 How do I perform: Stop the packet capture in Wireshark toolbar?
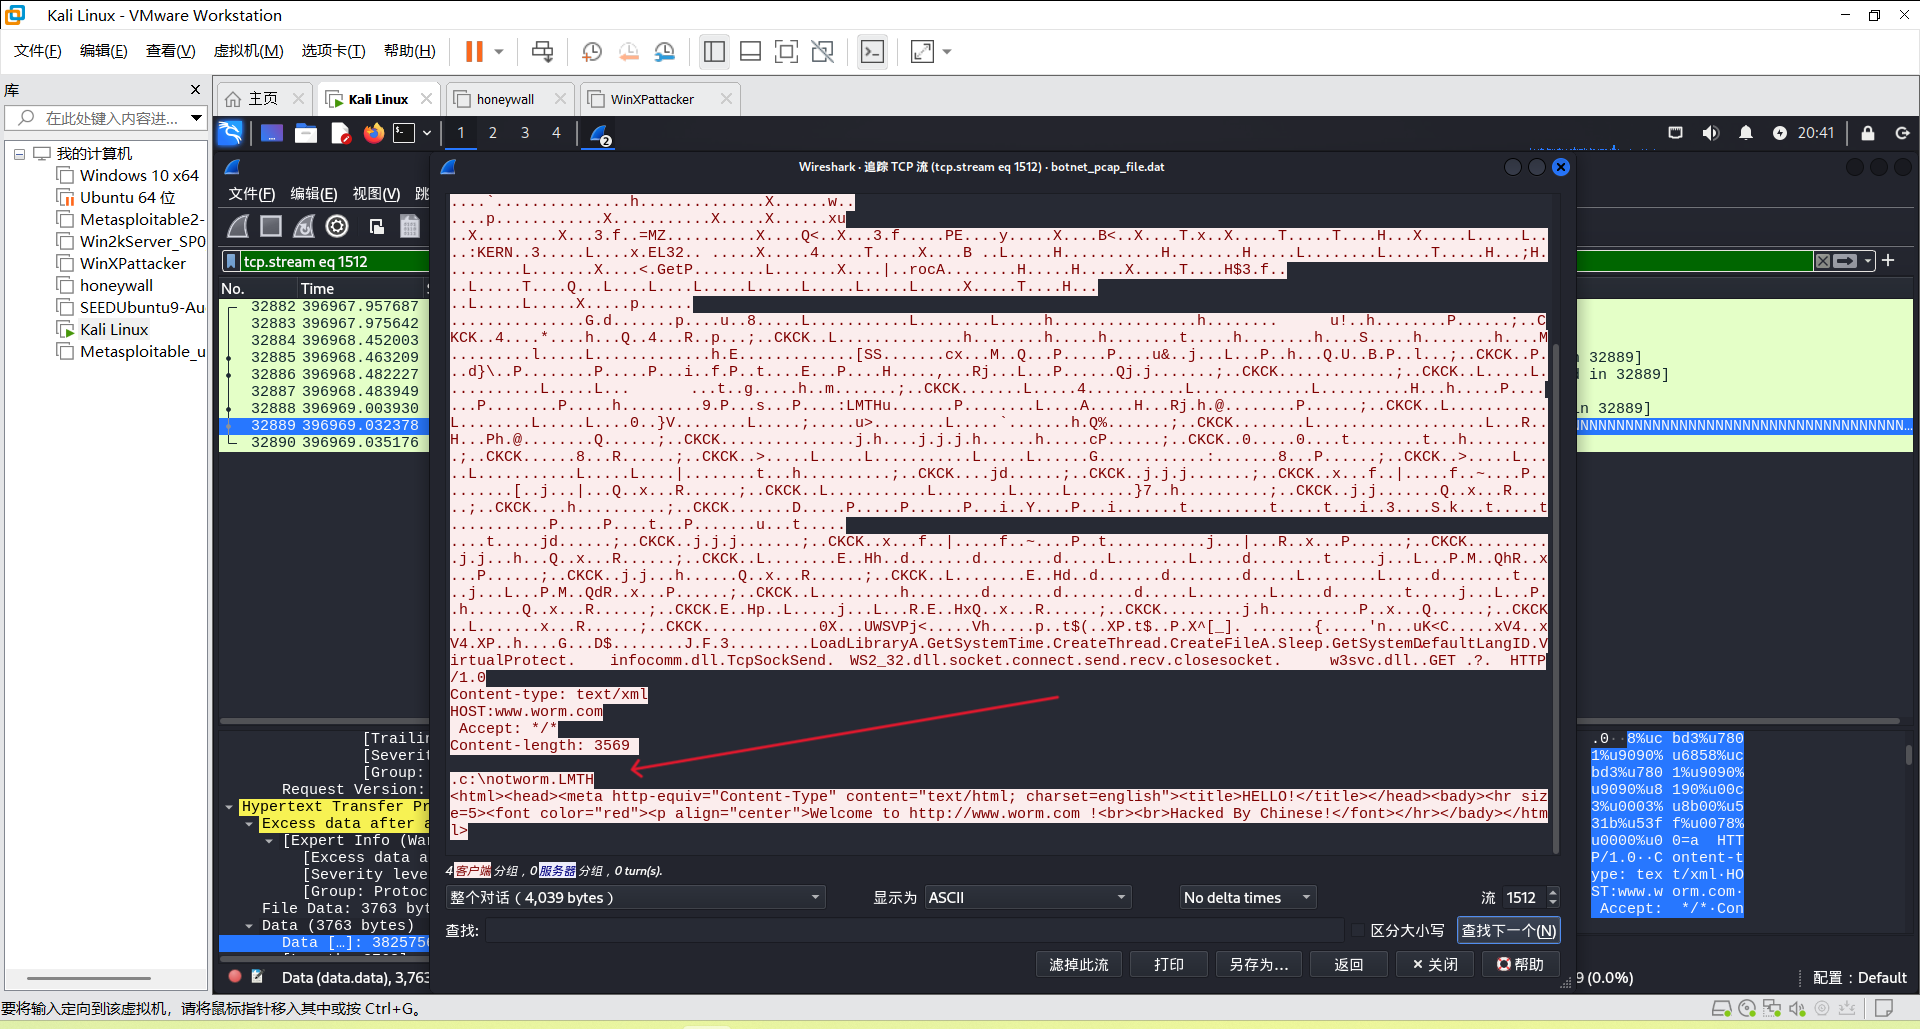[271, 227]
